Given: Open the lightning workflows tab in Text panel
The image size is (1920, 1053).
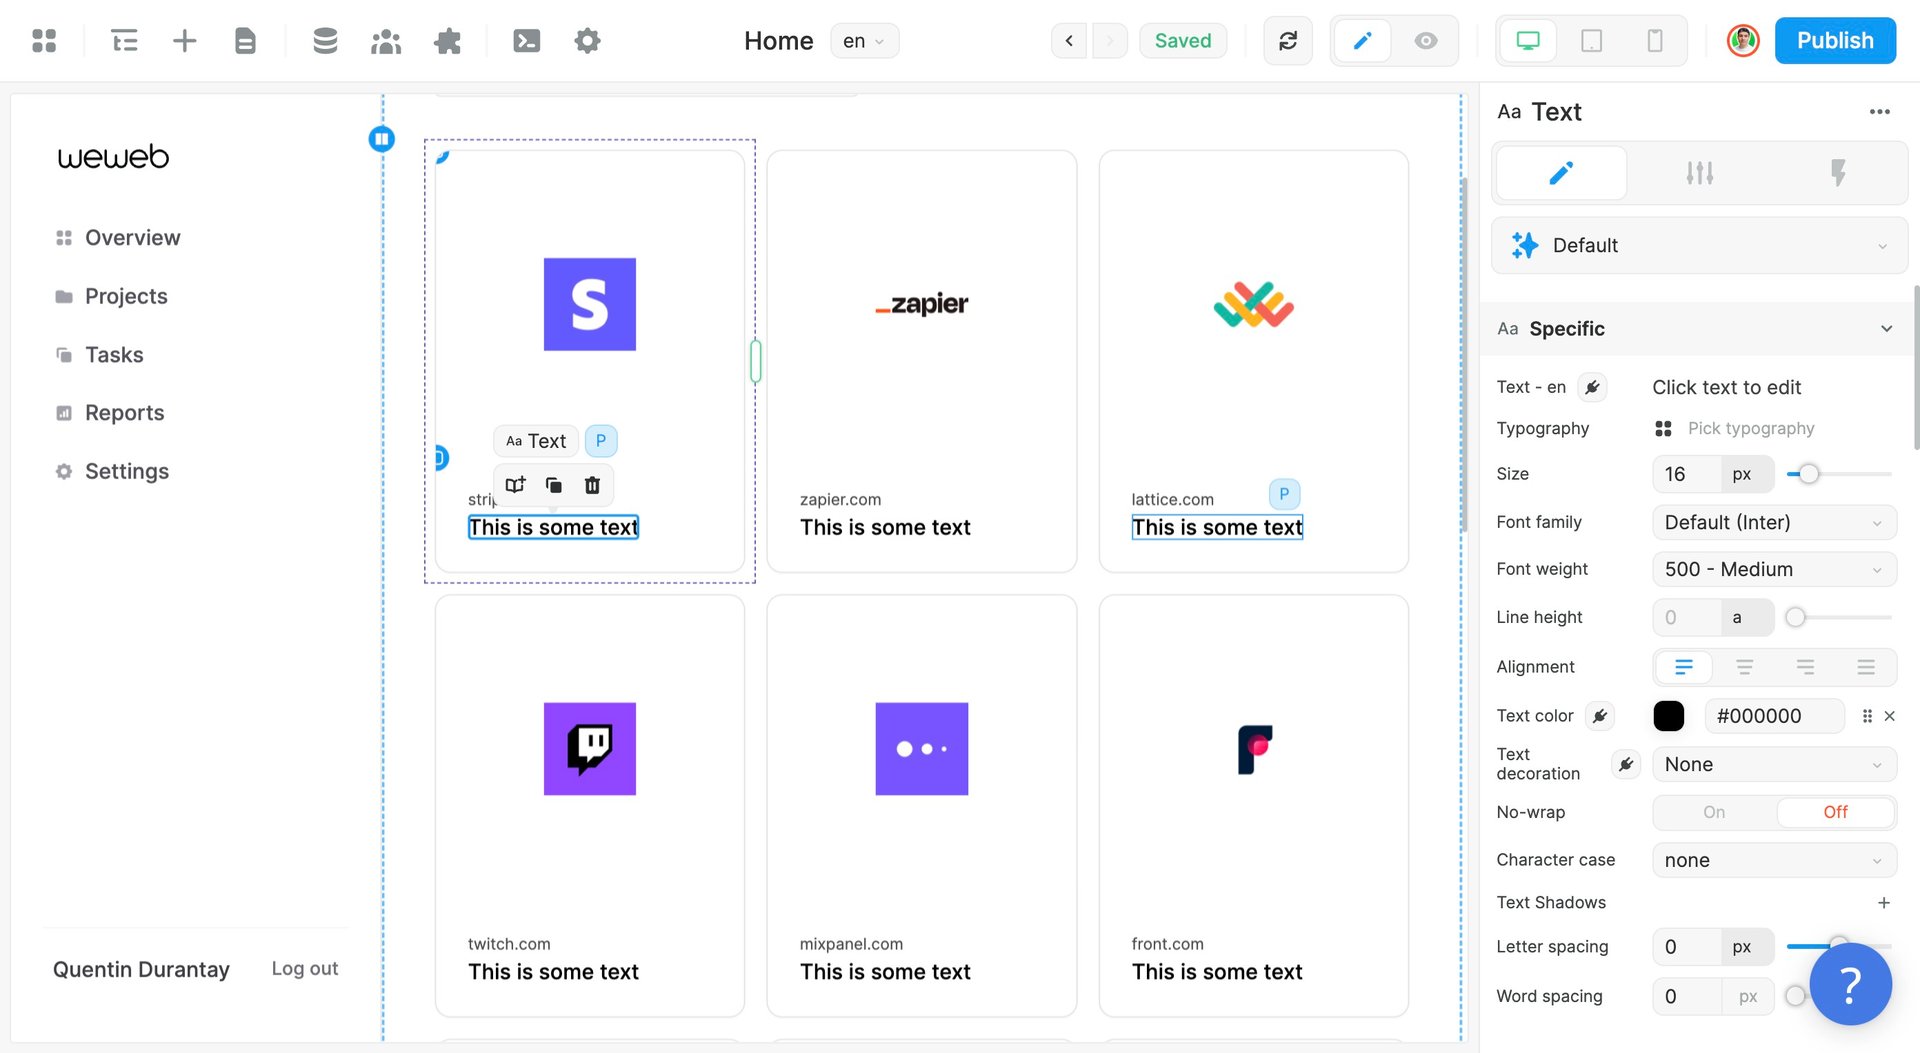Looking at the screenshot, I should 1838,173.
